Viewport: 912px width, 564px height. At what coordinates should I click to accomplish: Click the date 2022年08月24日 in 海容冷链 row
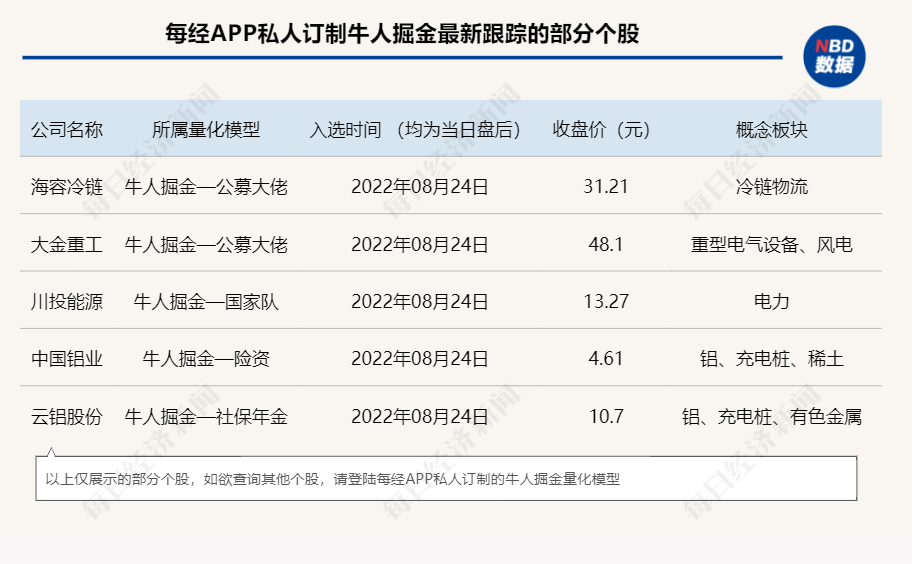coord(419,187)
